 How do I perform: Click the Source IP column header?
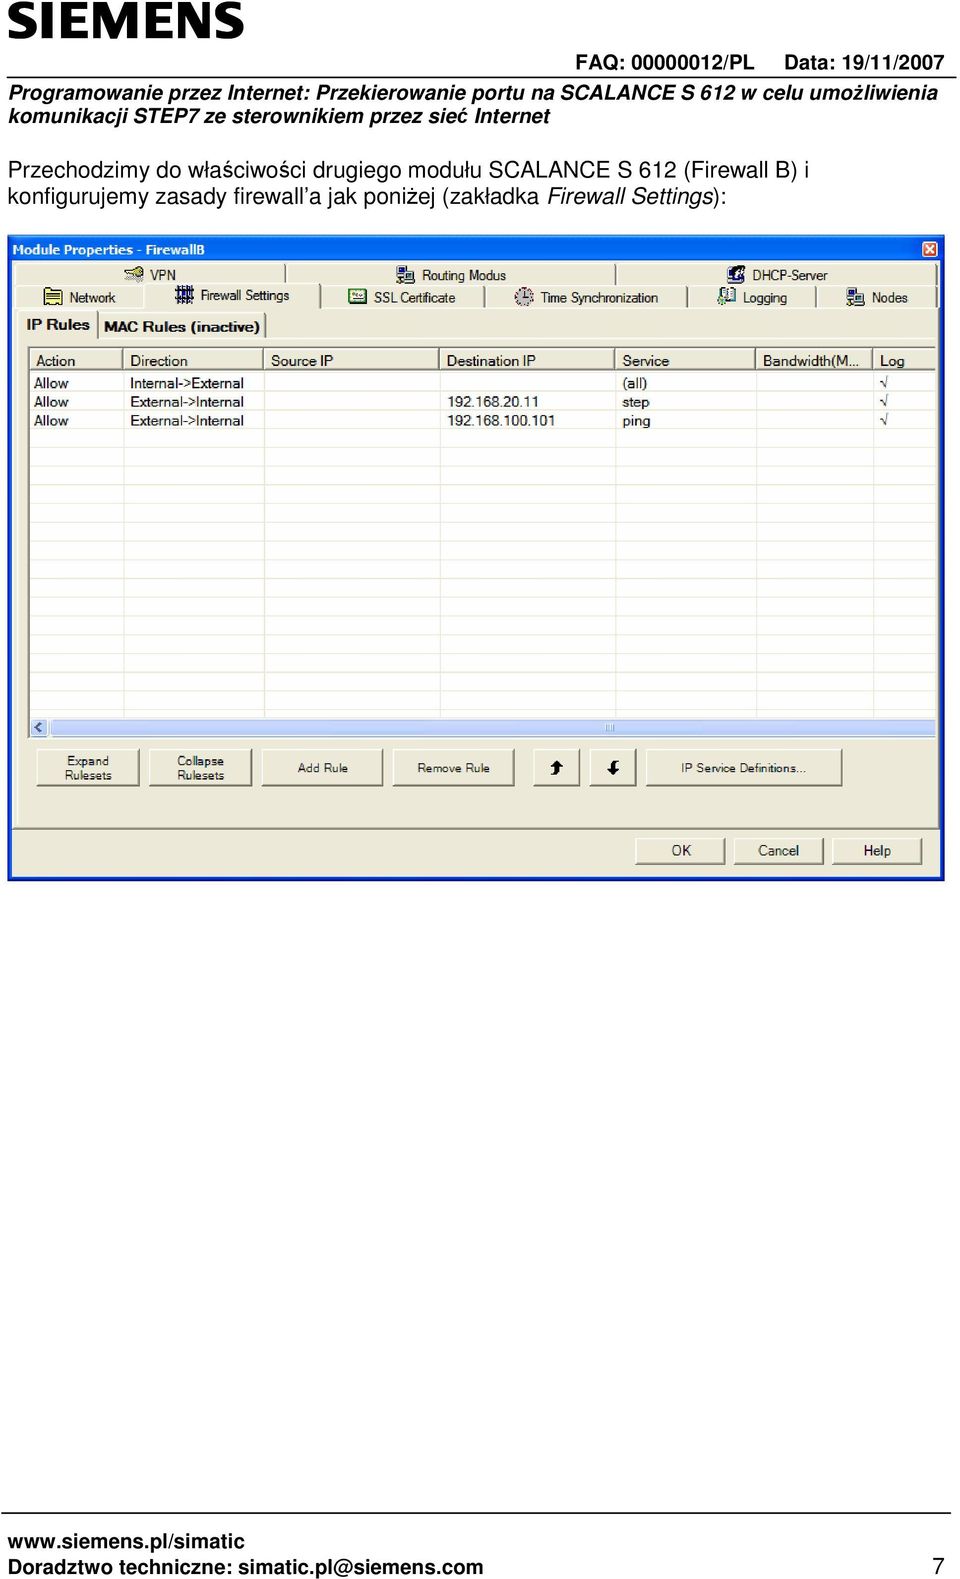coord(351,360)
